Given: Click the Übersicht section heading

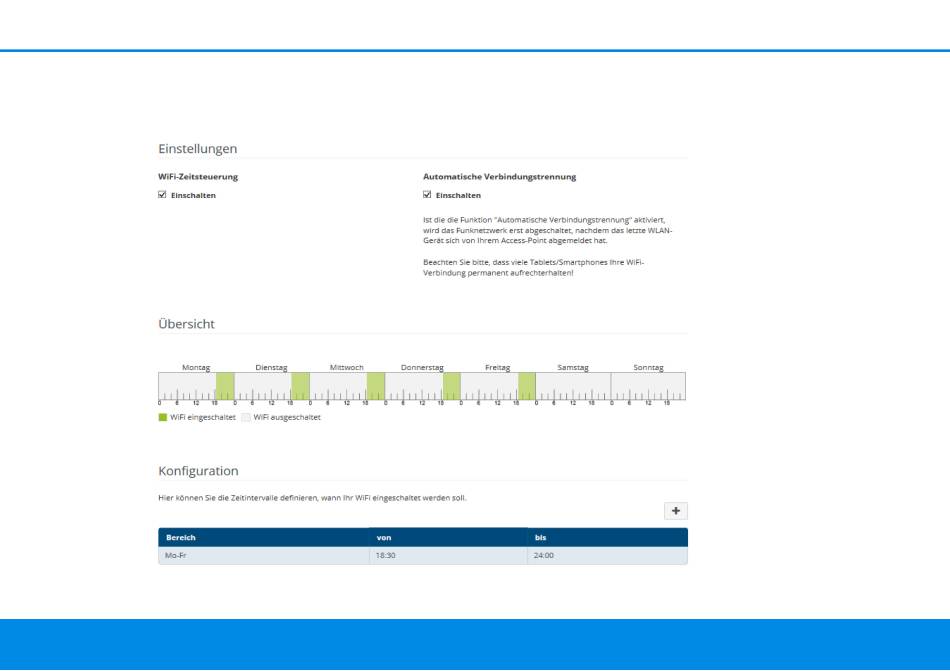Looking at the screenshot, I should point(187,323).
